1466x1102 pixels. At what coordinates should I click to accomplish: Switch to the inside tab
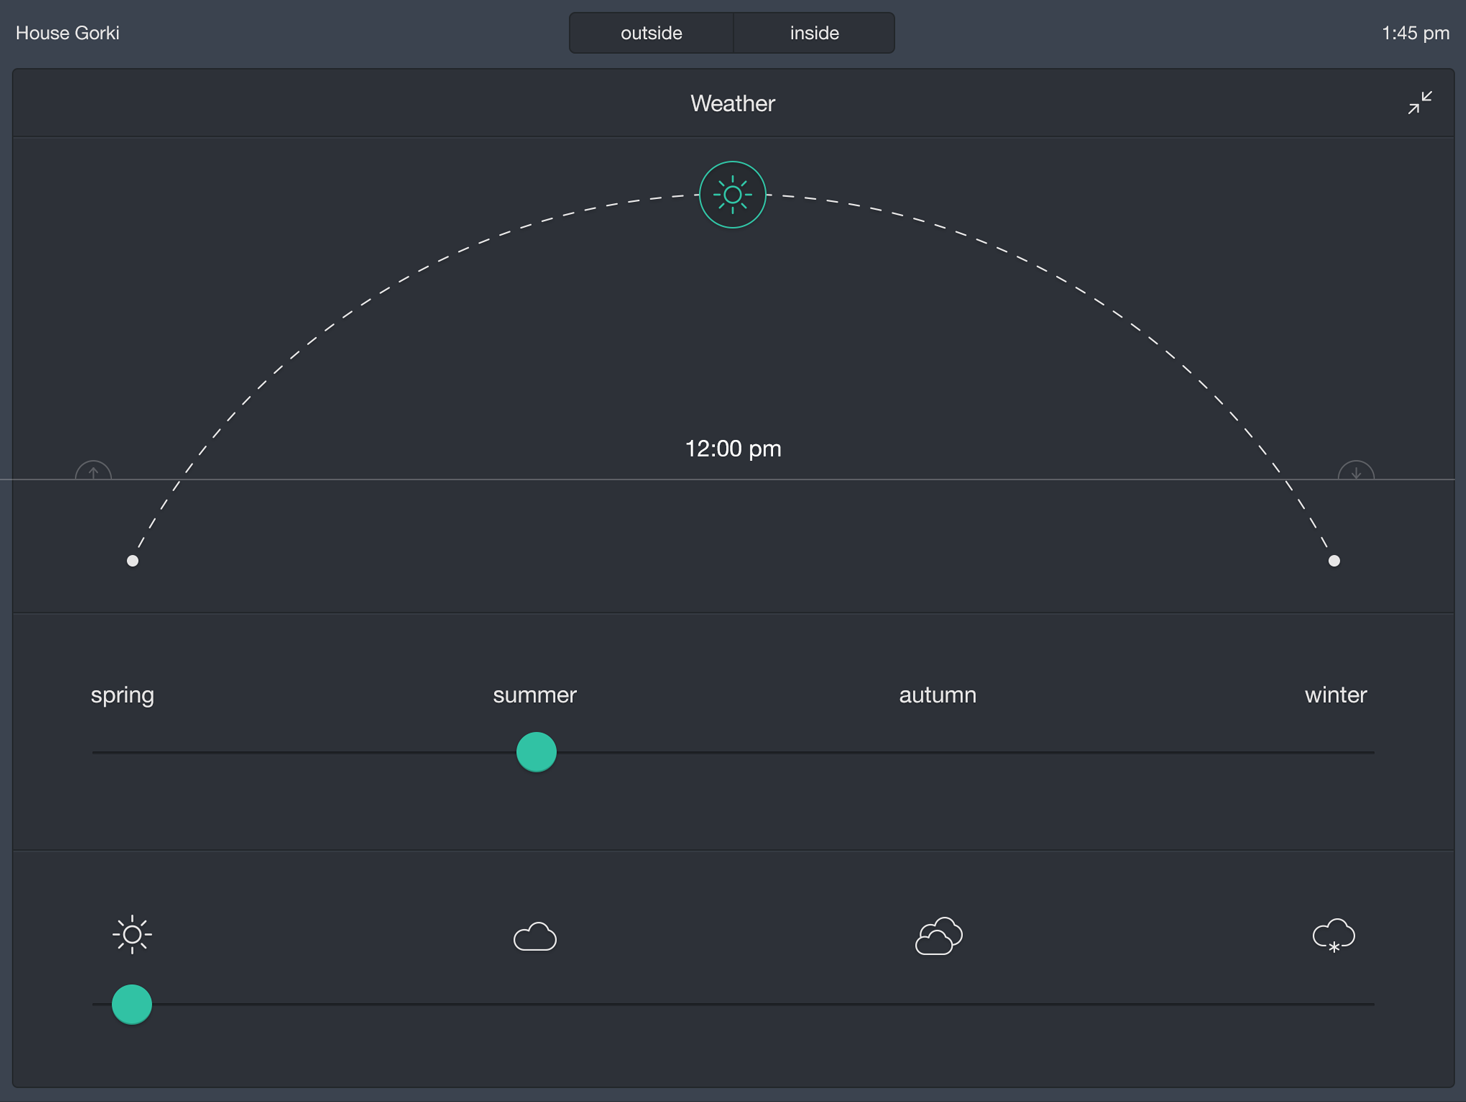tap(814, 33)
